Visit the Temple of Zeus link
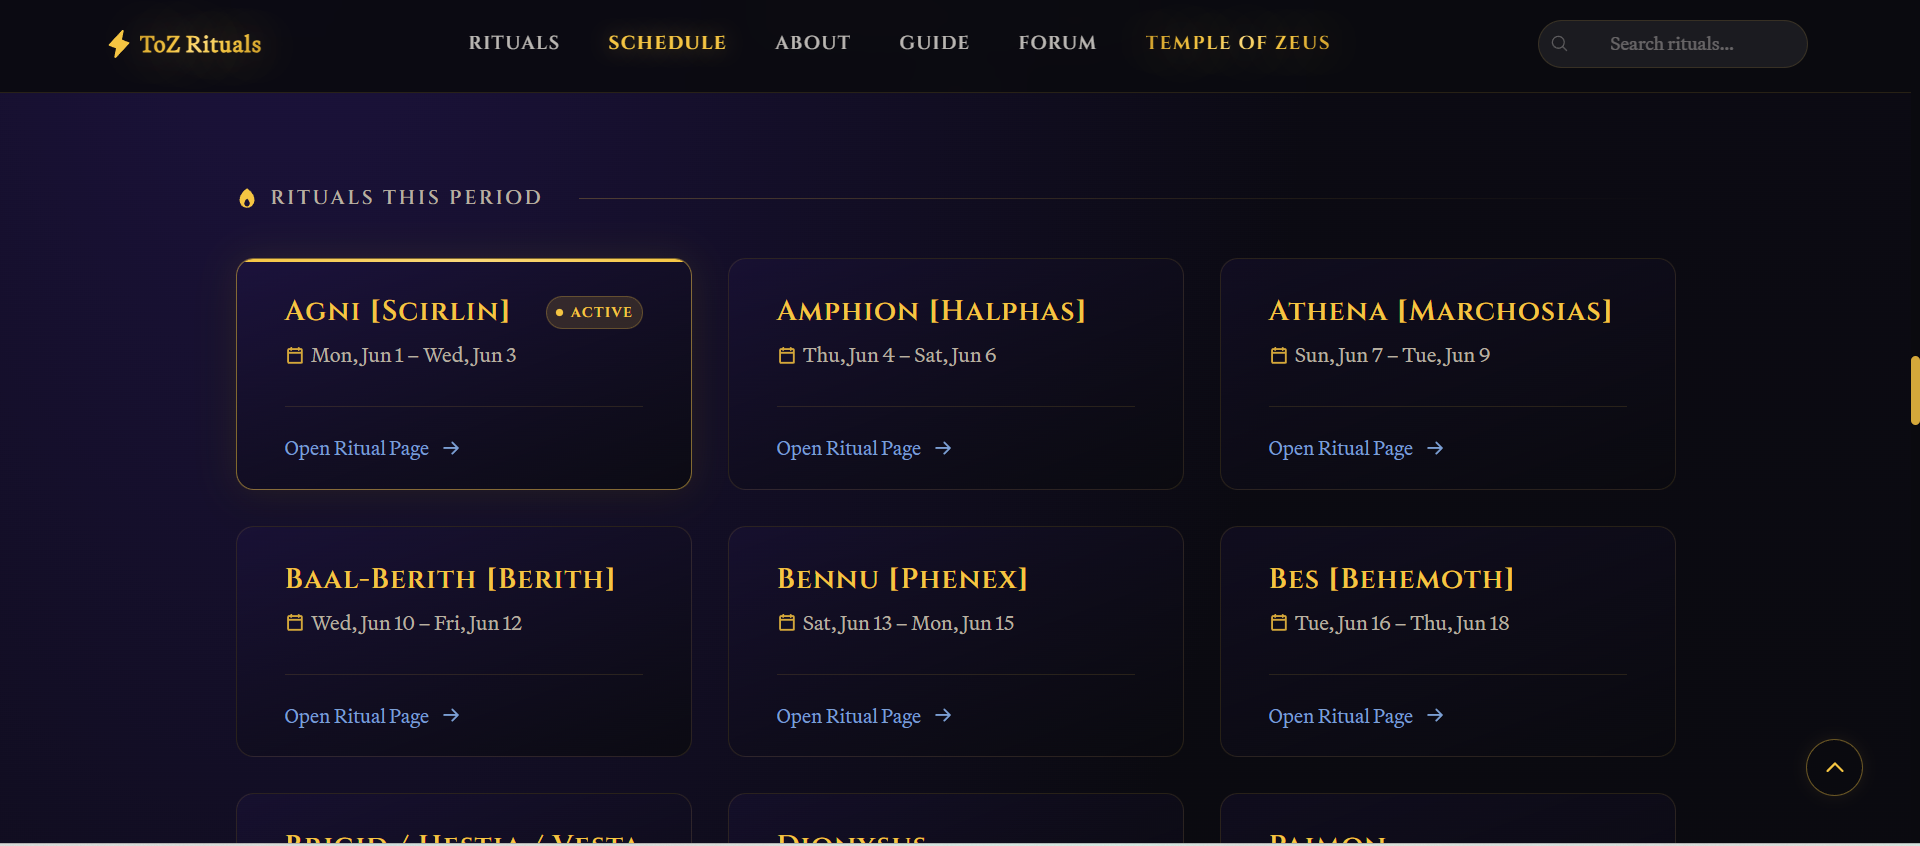The width and height of the screenshot is (1920, 846). [1238, 43]
